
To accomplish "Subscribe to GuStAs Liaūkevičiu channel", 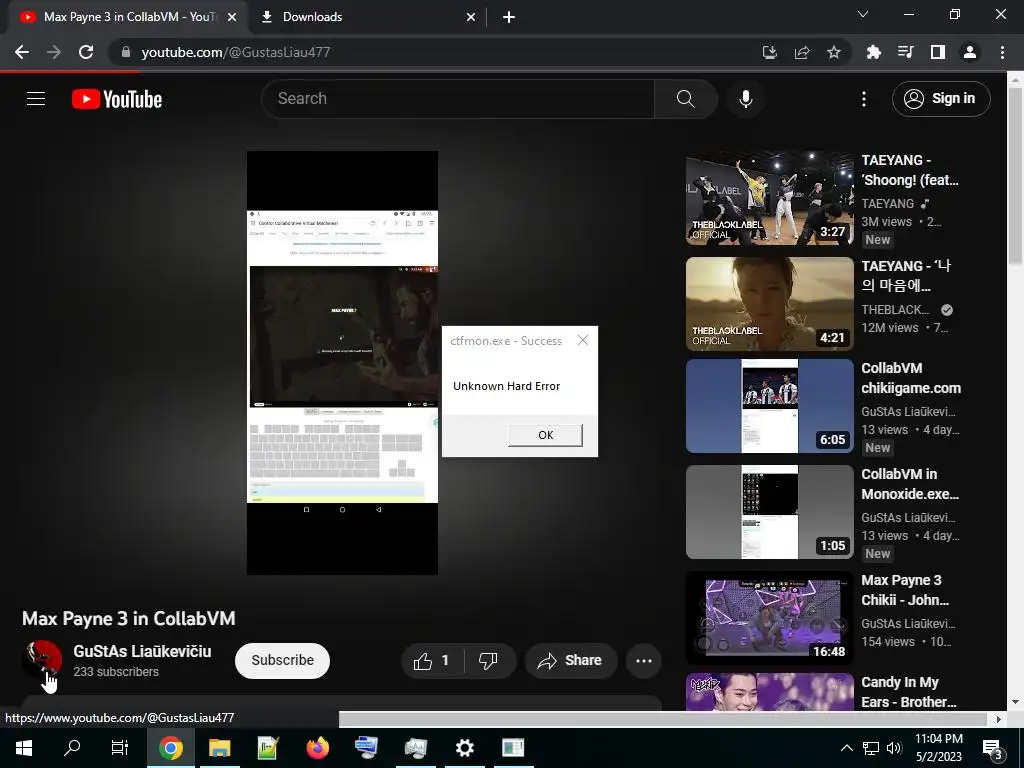I will 282,660.
